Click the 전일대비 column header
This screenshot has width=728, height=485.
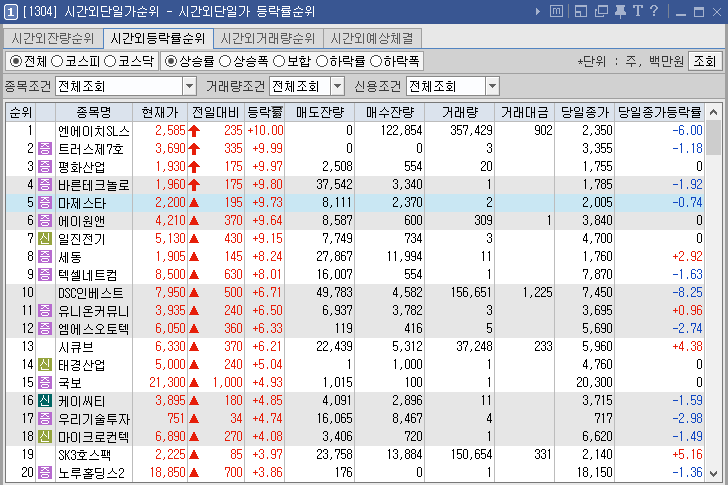[x=216, y=112]
